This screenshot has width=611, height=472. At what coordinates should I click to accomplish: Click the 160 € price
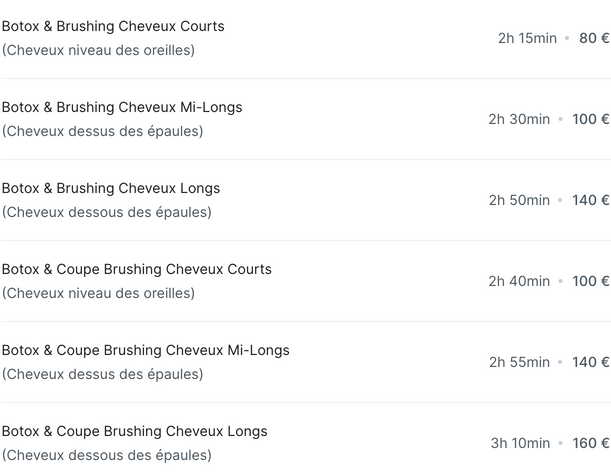pyautogui.click(x=590, y=443)
